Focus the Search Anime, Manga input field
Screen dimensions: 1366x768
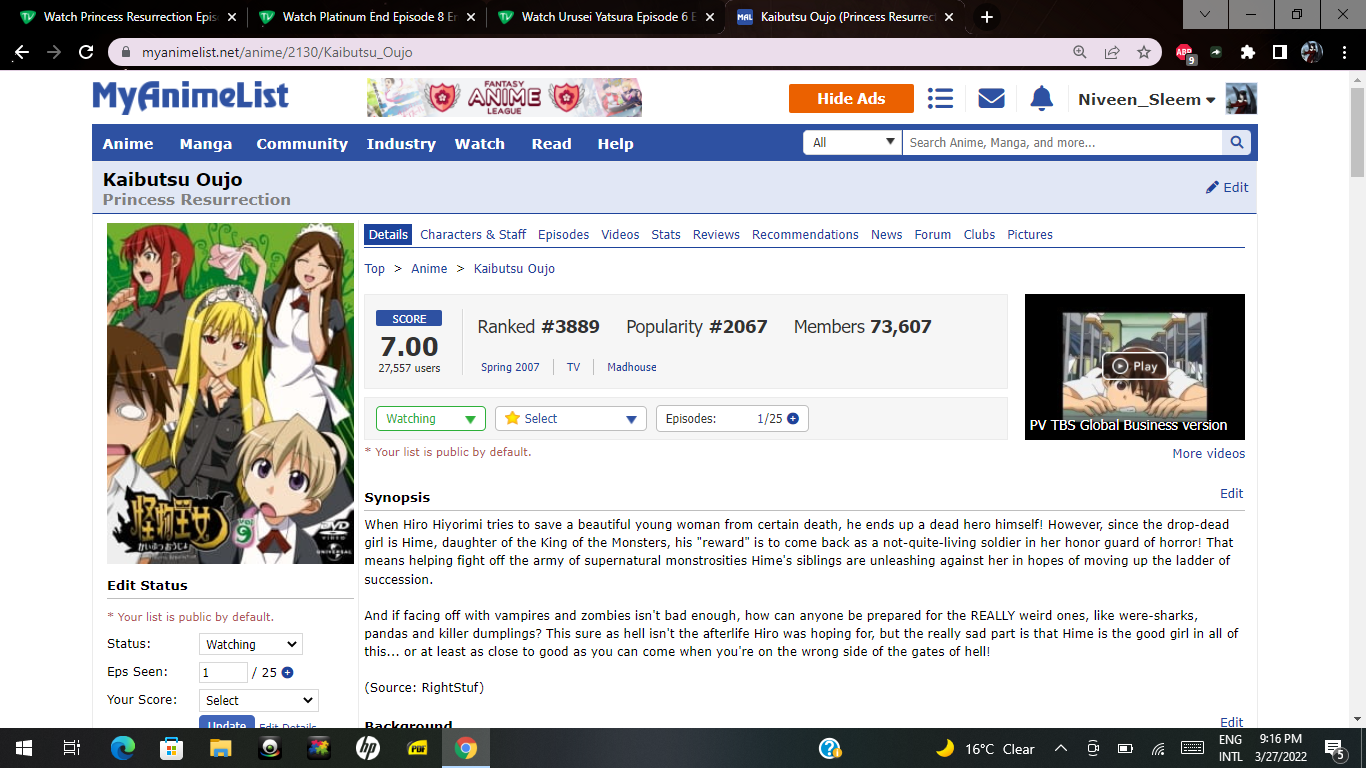coord(1062,143)
